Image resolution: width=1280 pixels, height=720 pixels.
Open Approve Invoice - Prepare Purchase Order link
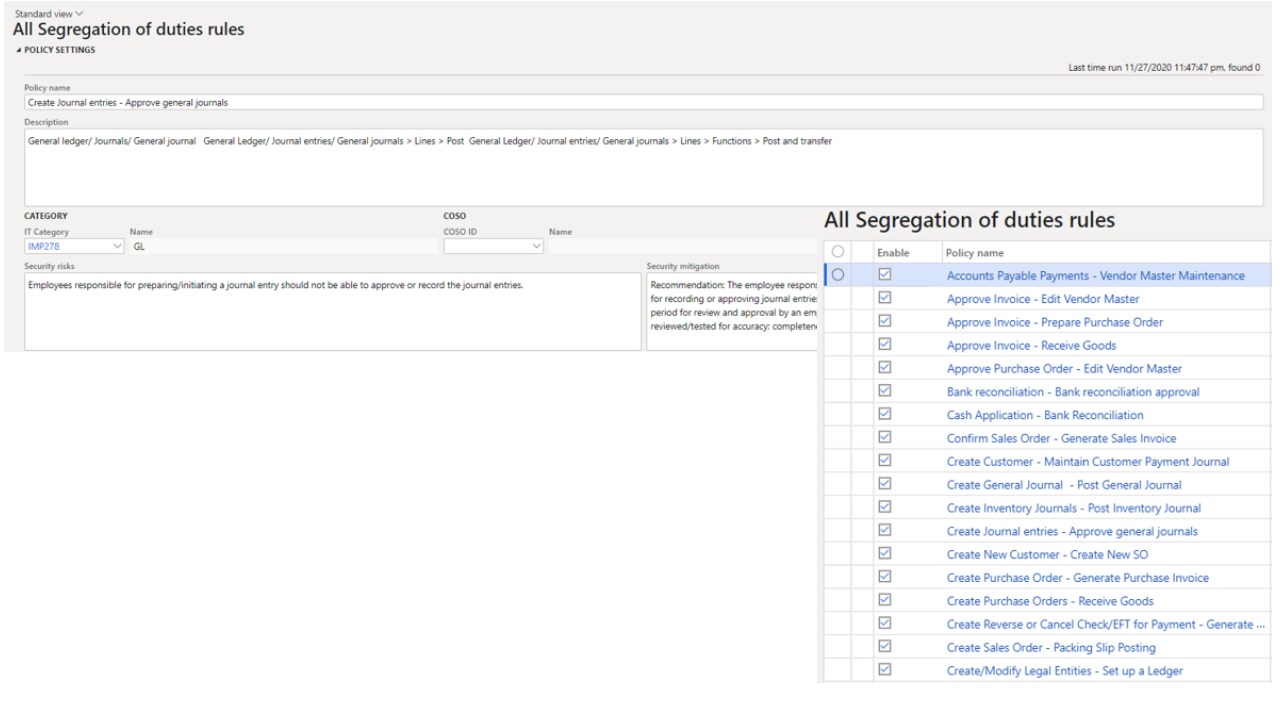1055,322
